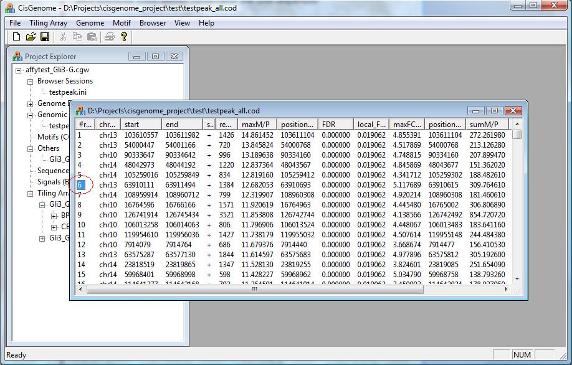Collapse the Others node
This screenshot has height=365, width=572.
point(30,149)
